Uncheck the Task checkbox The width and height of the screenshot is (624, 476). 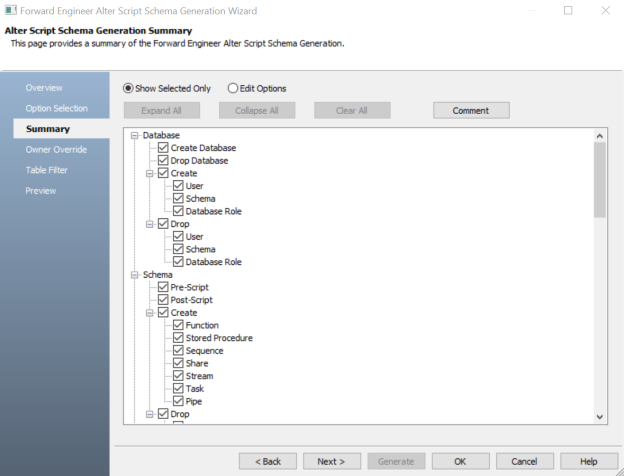(178, 388)
